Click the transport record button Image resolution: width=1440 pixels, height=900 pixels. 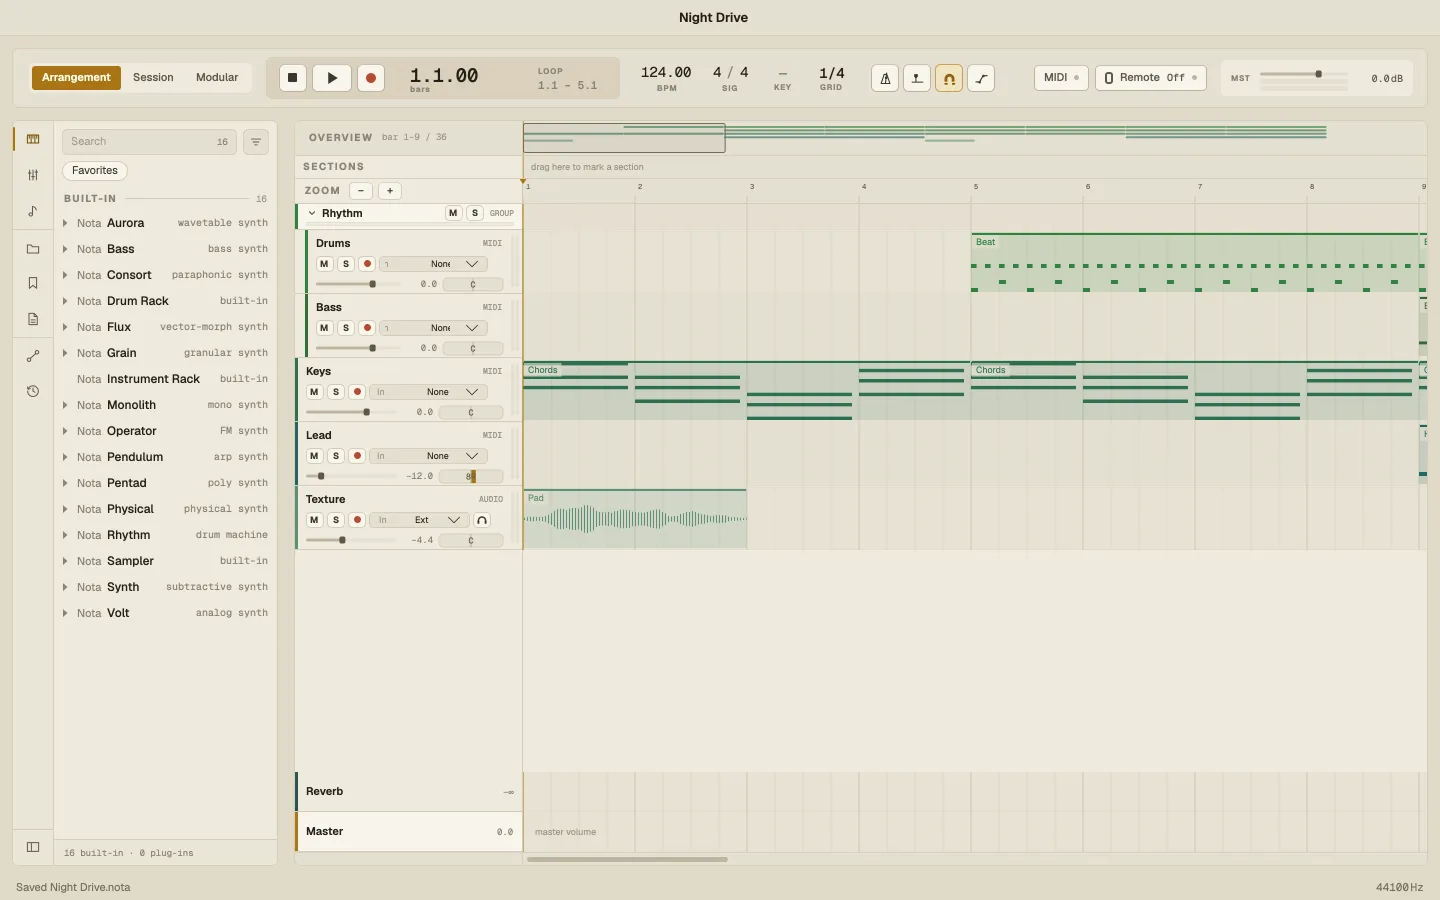371,78
